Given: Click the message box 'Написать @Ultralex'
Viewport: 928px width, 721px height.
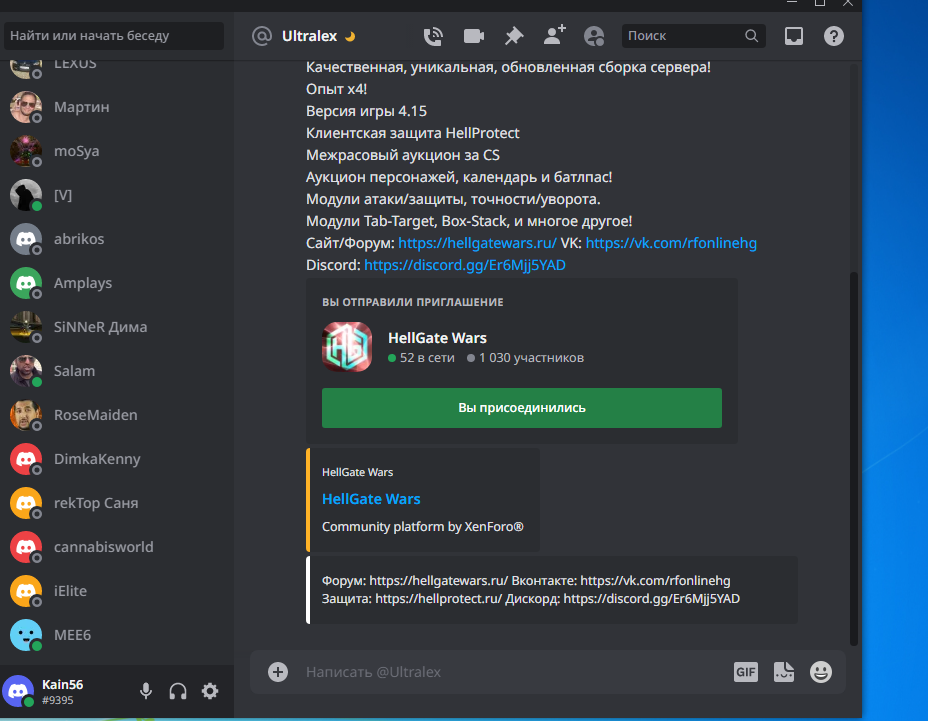Looking at the screenshot, I should 515,672.
